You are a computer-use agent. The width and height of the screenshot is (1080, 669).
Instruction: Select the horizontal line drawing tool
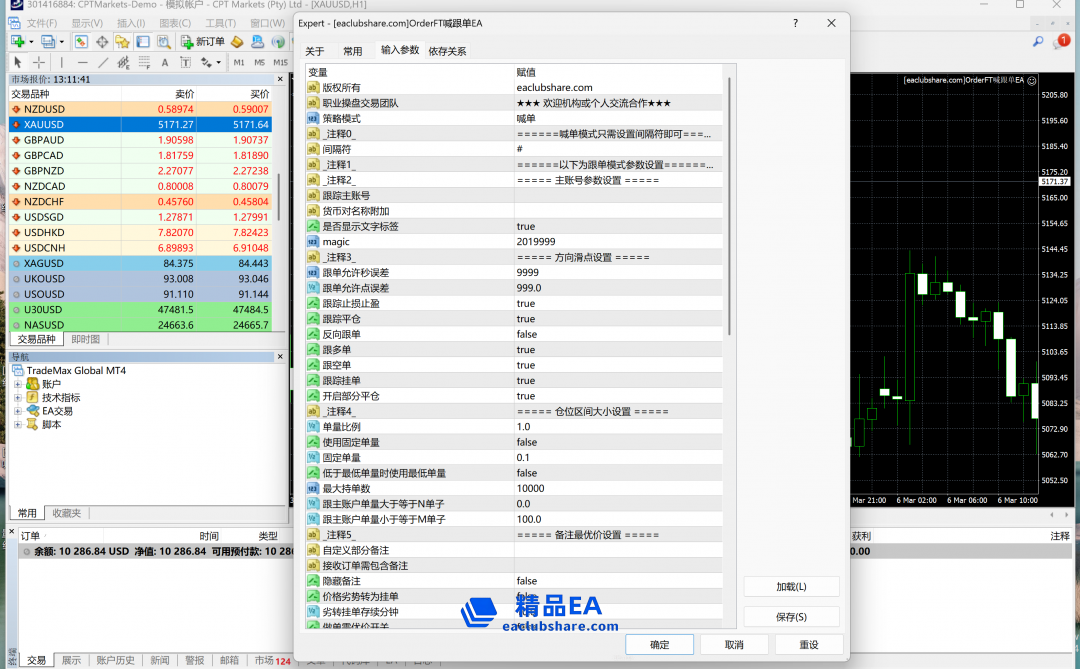click(84, 62)
